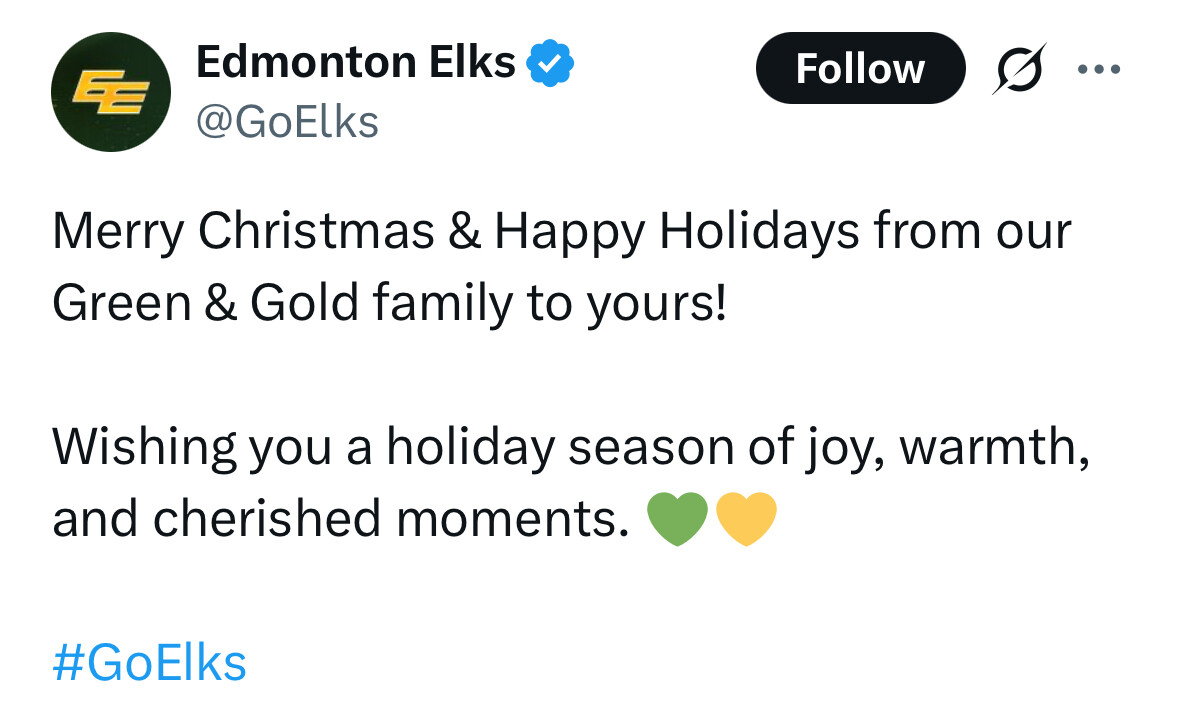1179x709 pixels.
Task: Open the #GoElks hashtag link
Action: pos(149,663)
